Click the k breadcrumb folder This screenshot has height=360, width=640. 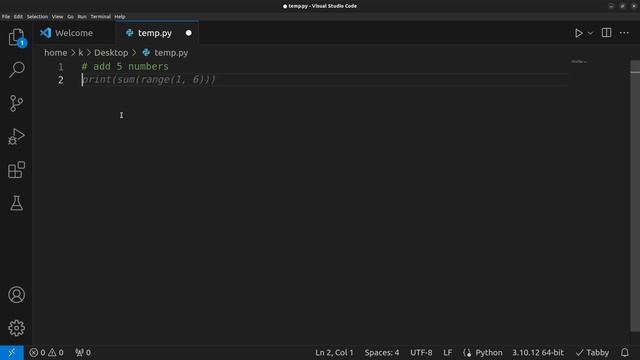(x=81, y=53)
